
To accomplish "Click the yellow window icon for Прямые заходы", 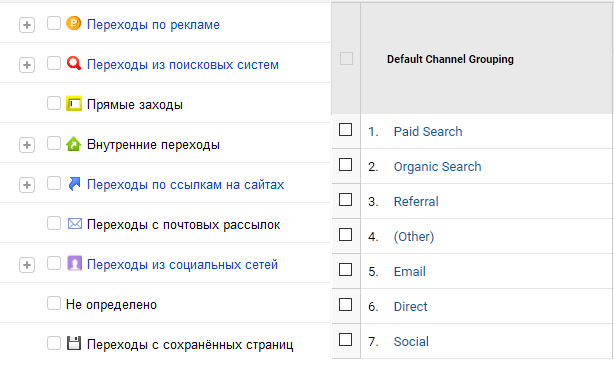I will point(74,103).
